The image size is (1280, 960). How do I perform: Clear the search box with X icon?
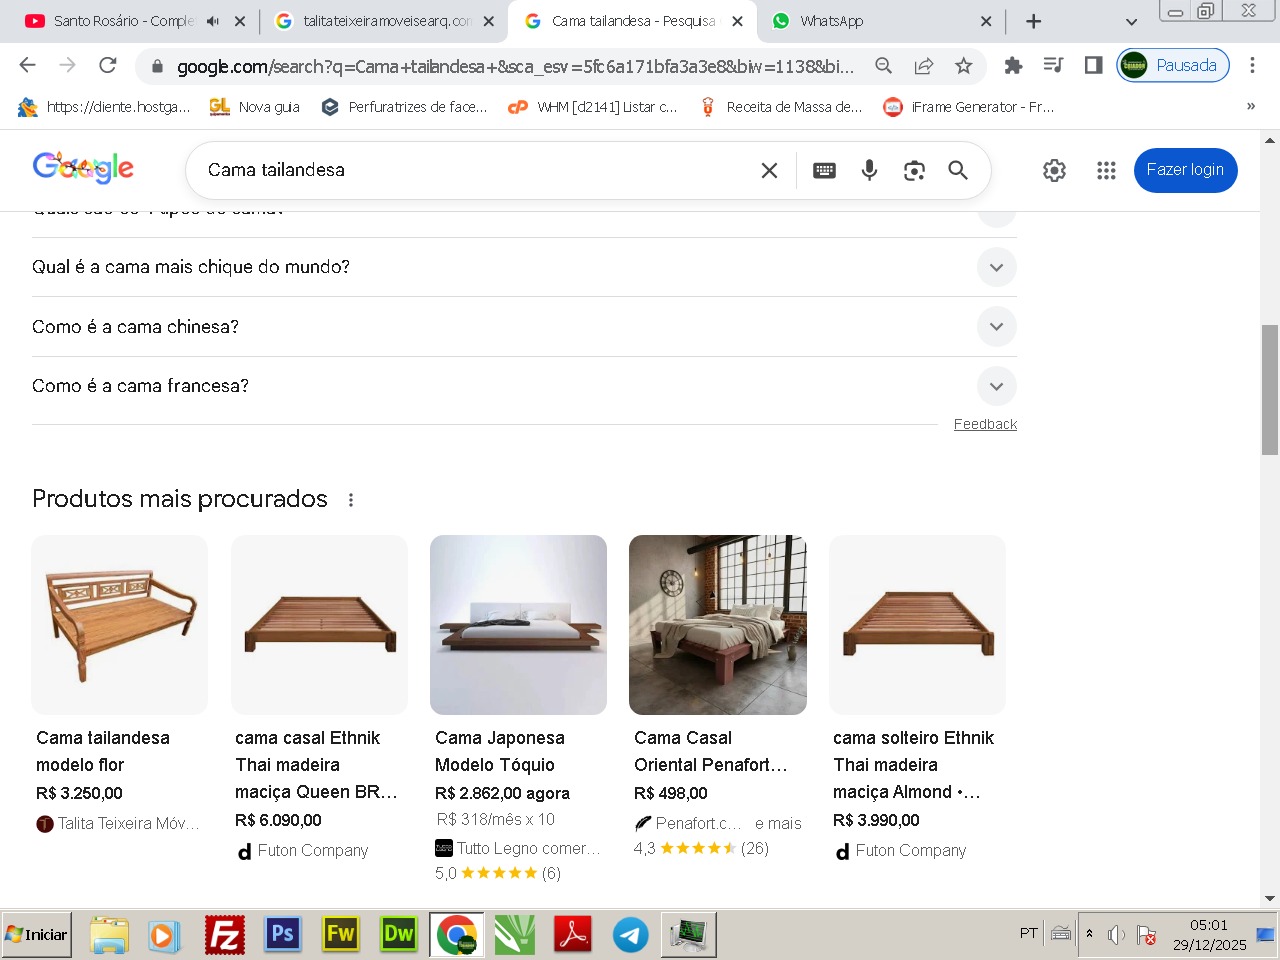769,170
